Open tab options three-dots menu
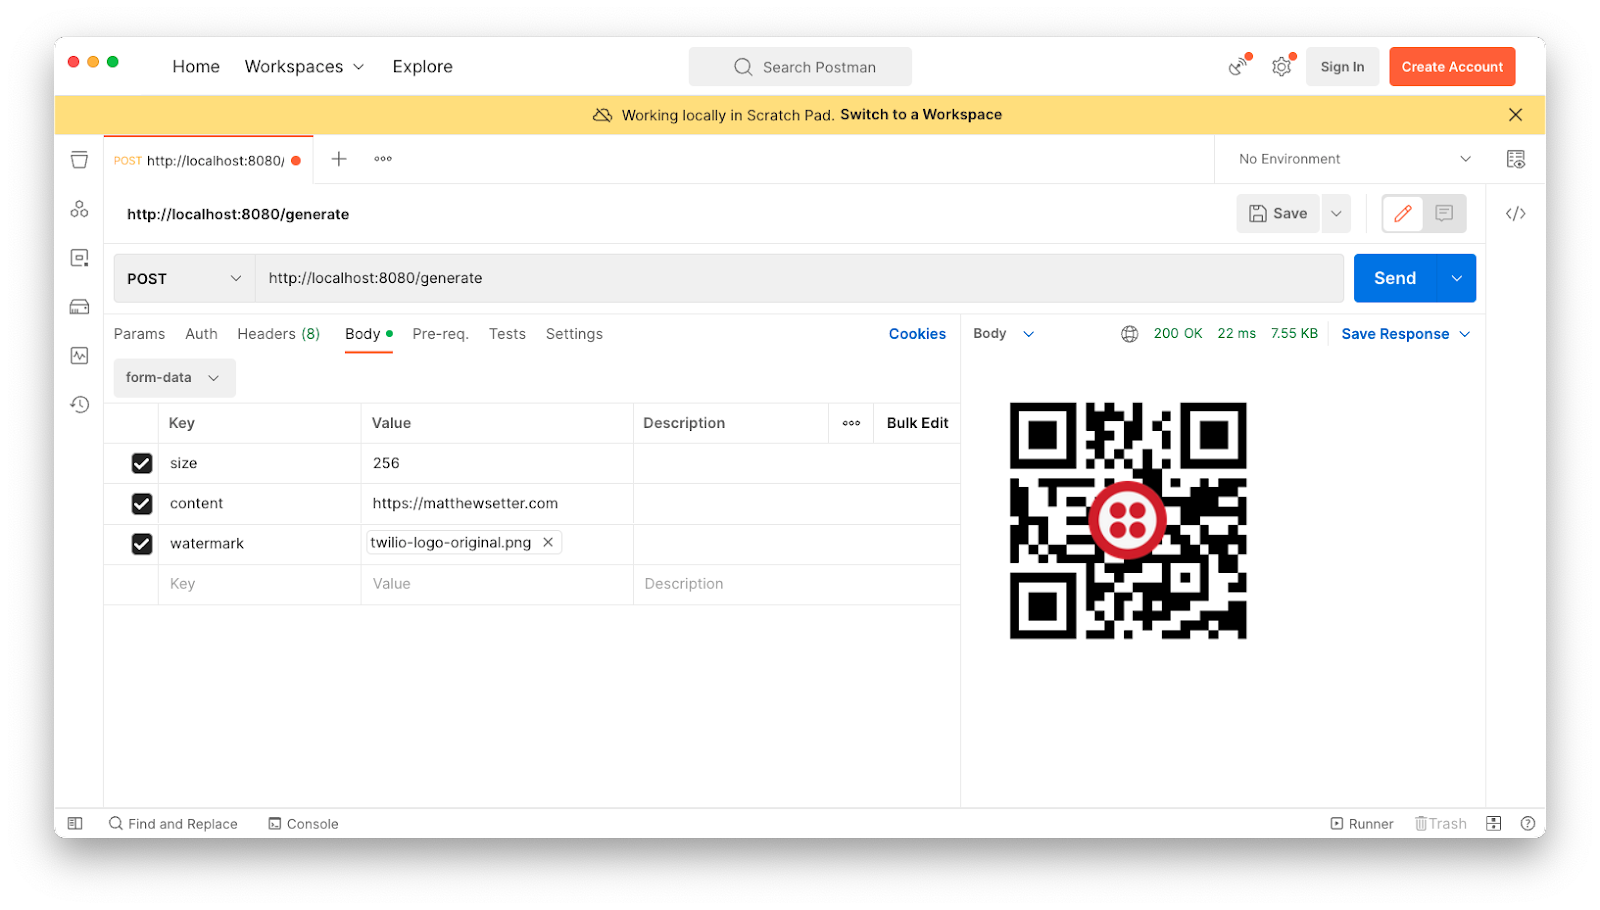Viewport: 1600px width, 910px height. [x=383, y=159]
